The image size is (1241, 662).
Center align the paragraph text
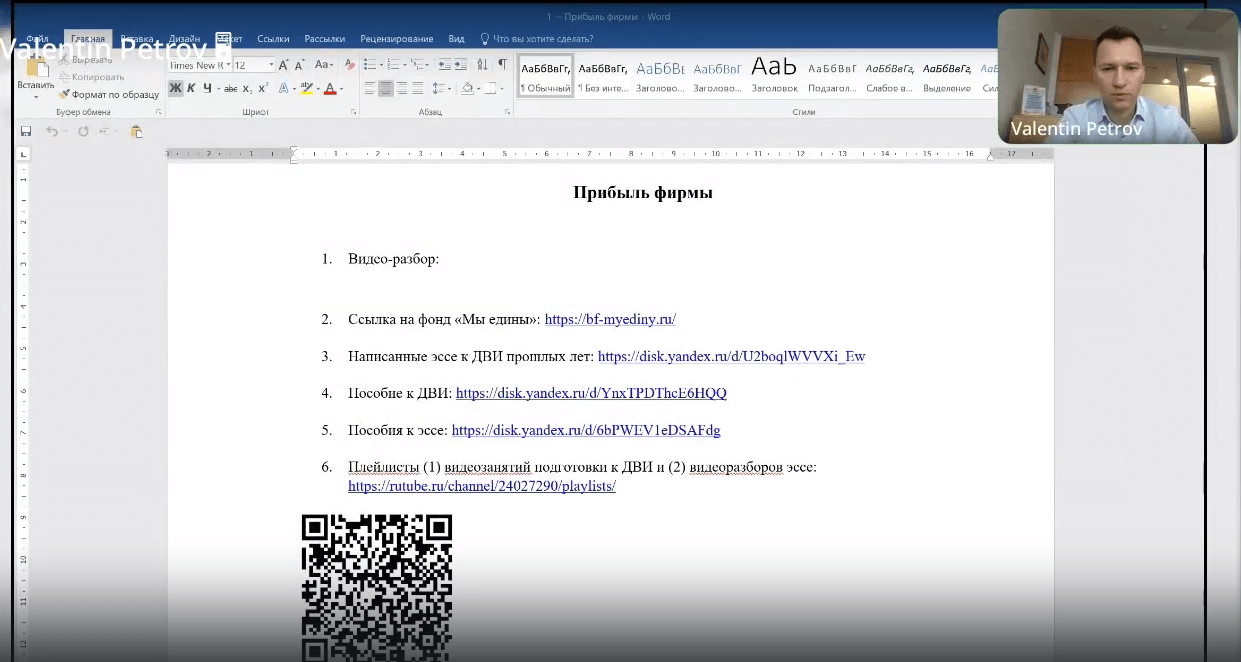386,88
